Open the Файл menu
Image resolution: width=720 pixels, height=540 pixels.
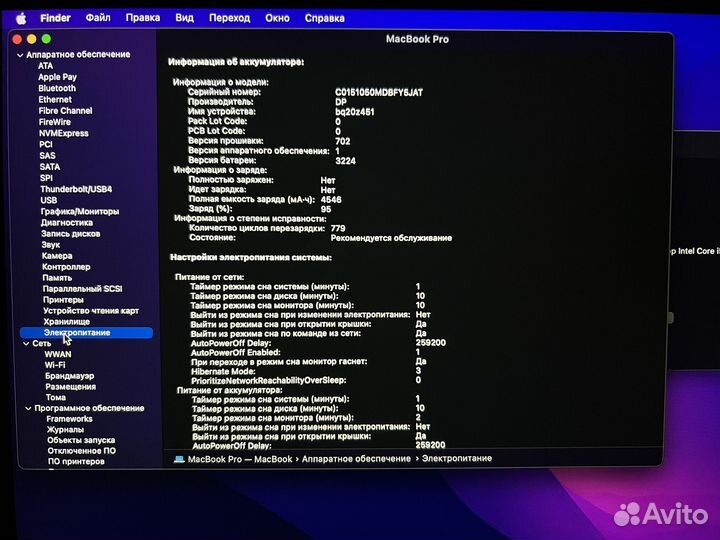tap(98, 18)
